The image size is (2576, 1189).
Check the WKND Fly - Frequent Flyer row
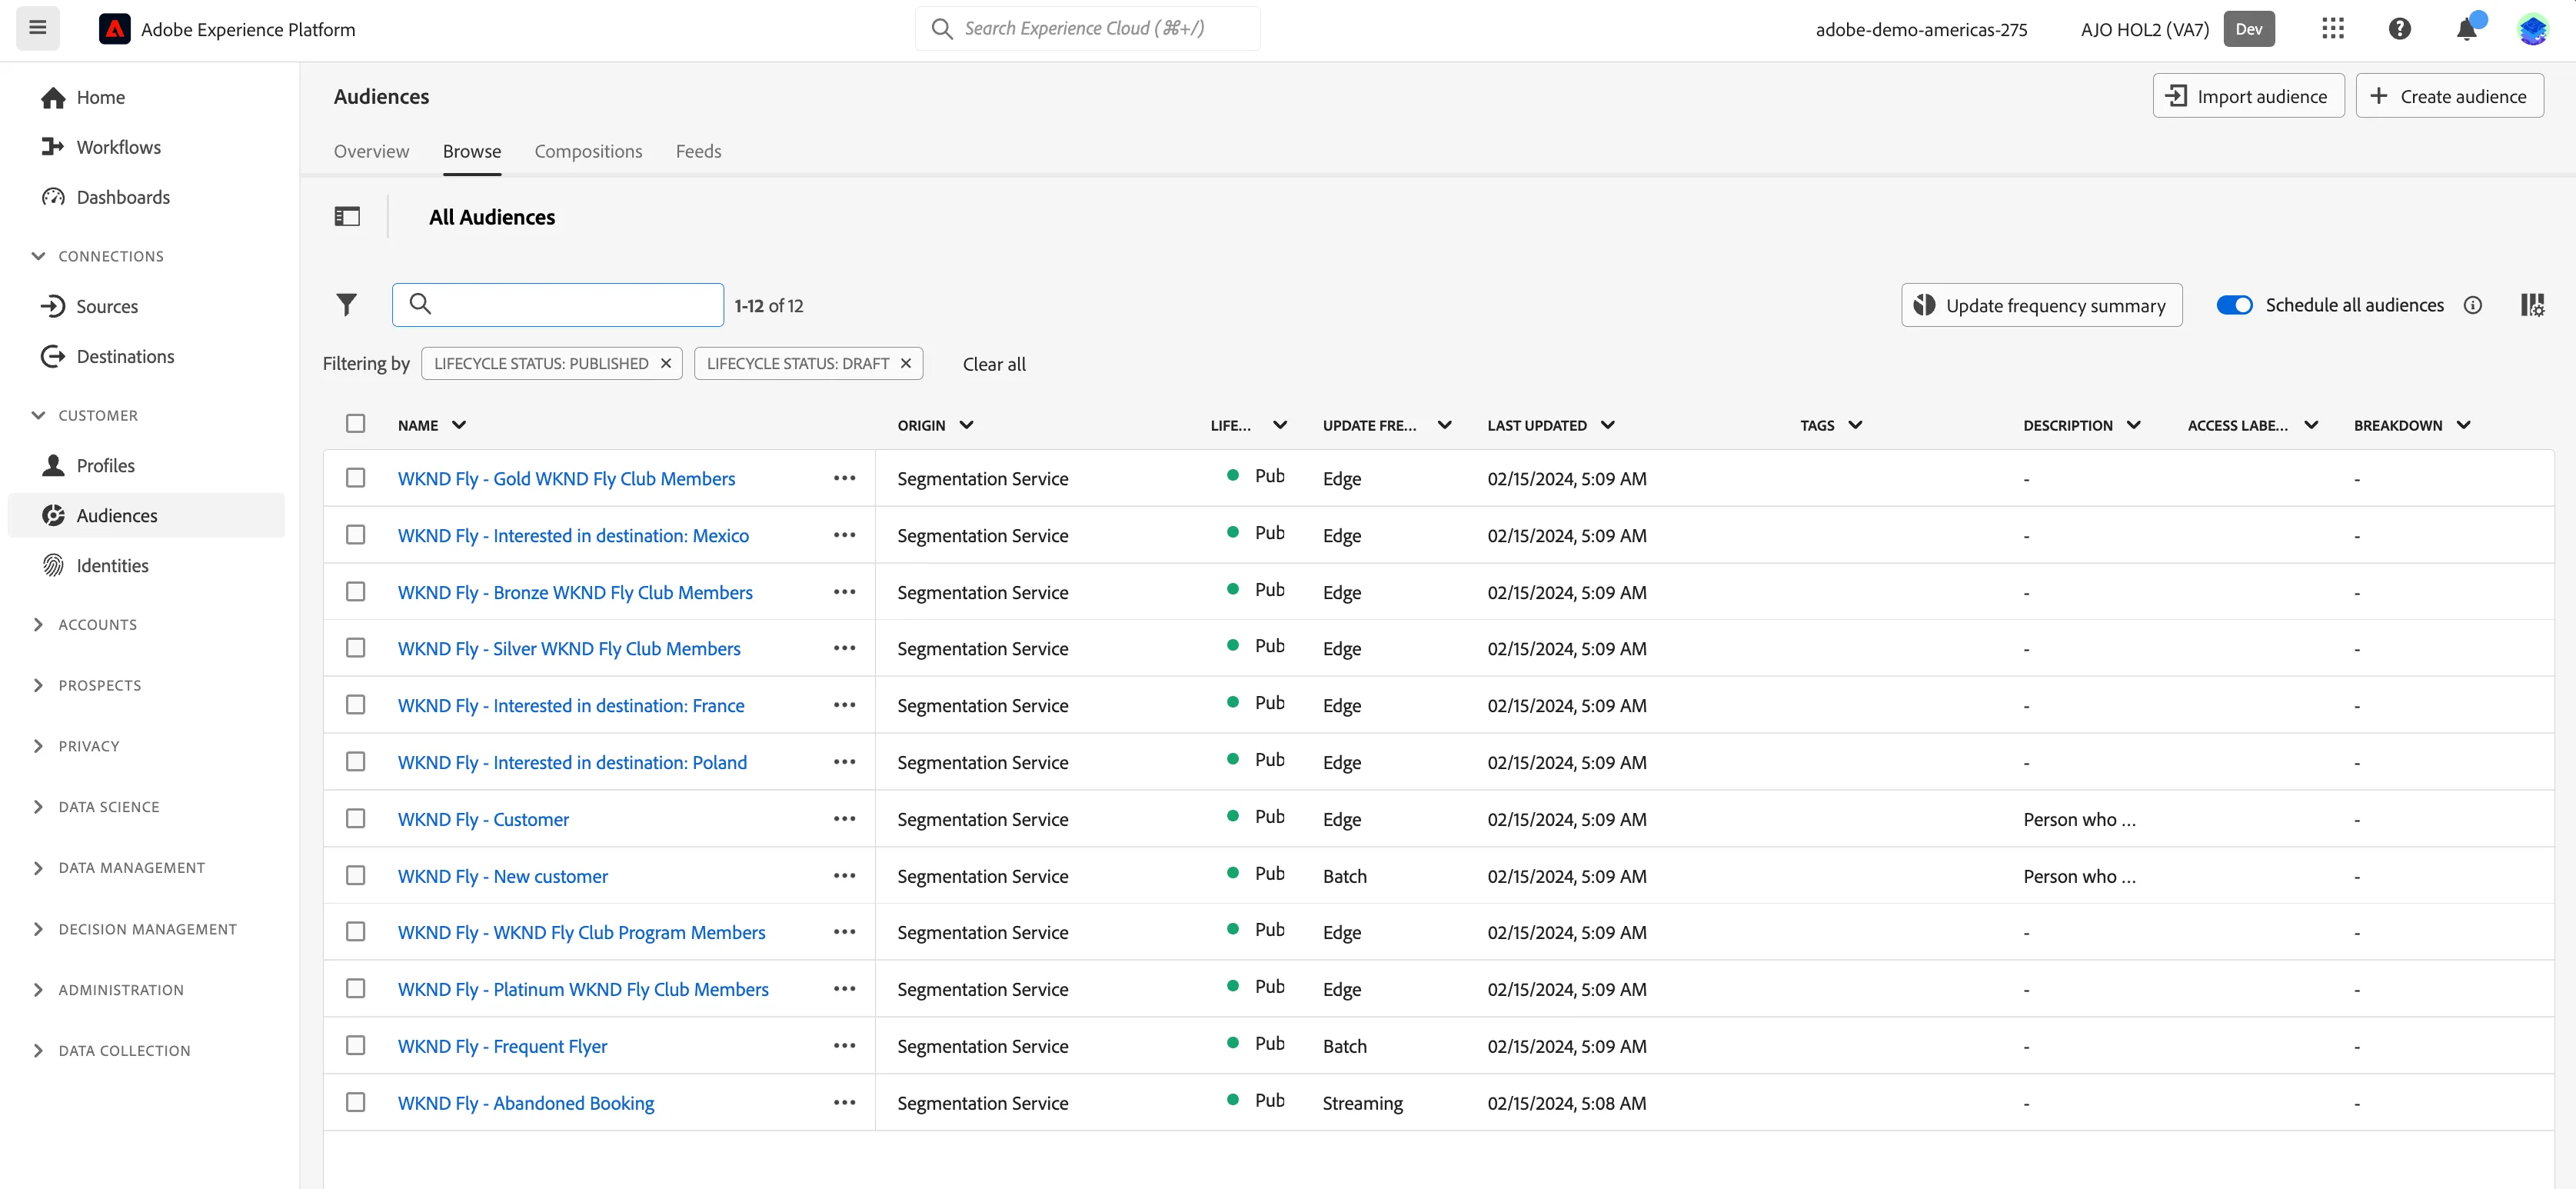point(355,1045)
